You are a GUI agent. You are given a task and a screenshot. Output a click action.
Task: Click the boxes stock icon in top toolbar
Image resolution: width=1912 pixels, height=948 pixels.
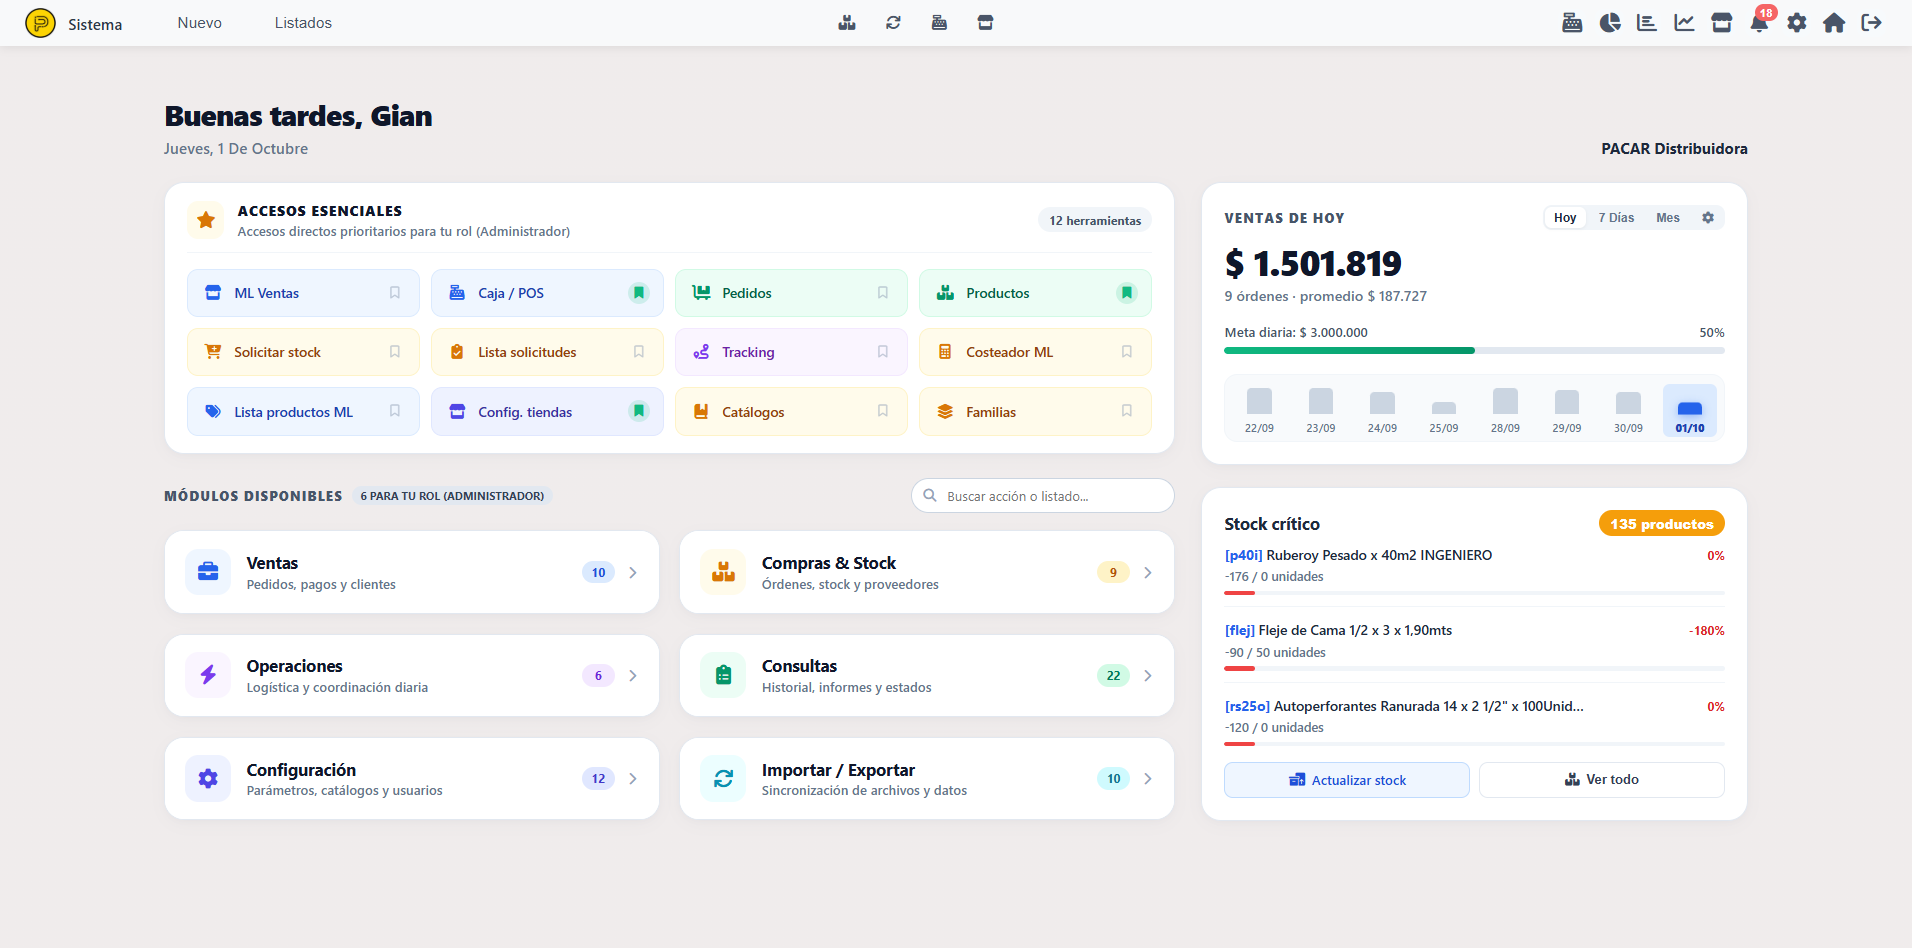click(x=847, y=23)
